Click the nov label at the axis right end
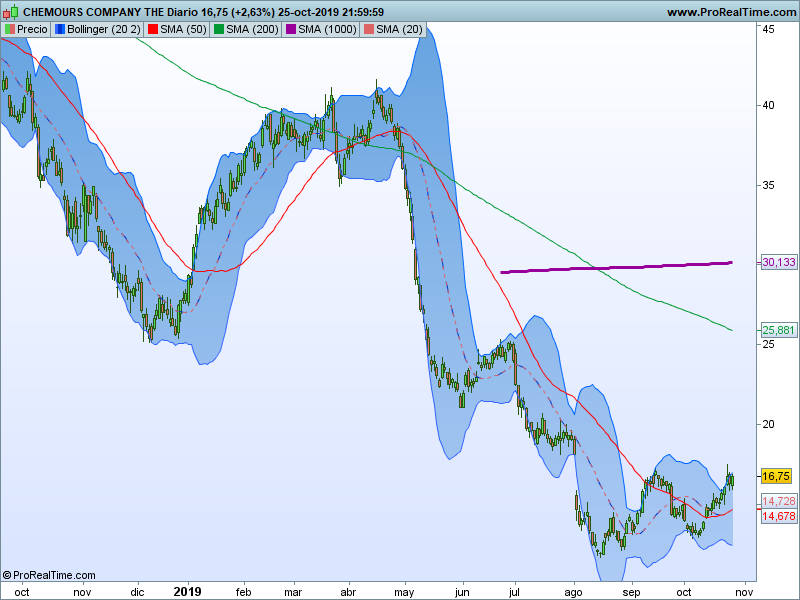The height and width of the screenshot is (600, 800). 744,592
